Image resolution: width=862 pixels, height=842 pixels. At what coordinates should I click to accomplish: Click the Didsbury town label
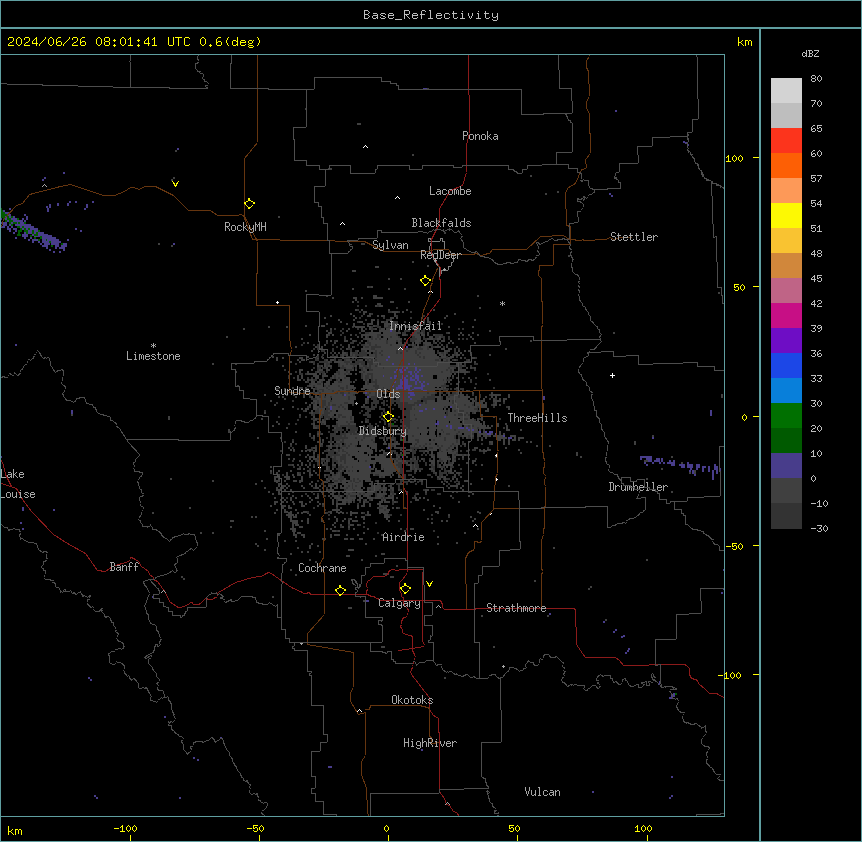coord(382,431)
